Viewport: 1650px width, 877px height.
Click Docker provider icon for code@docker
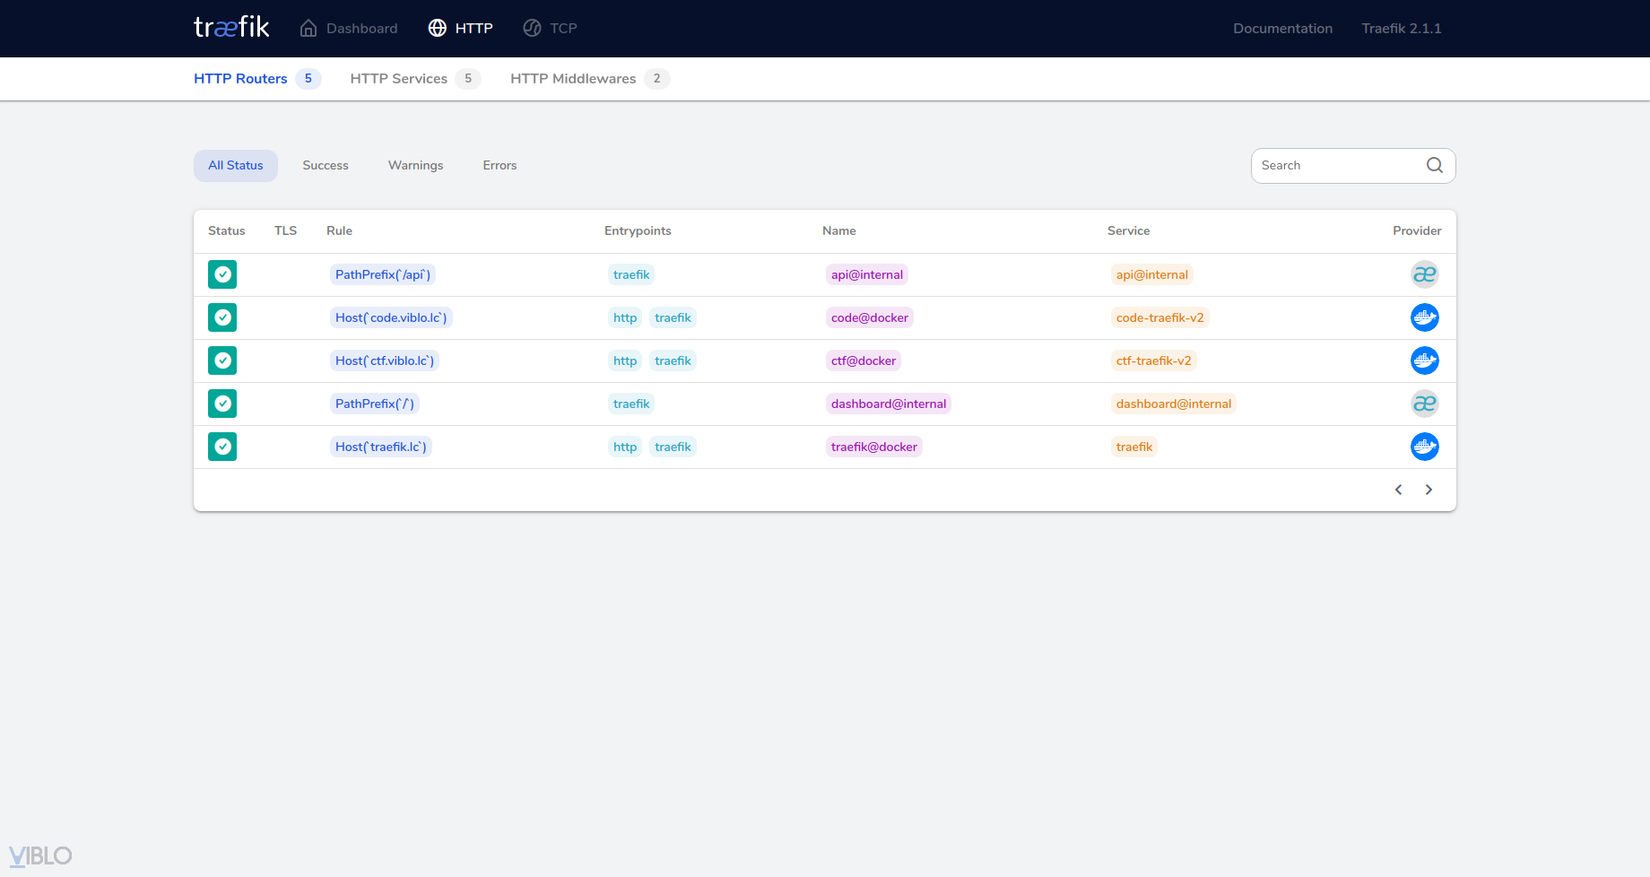click(x=1424, y=318)
